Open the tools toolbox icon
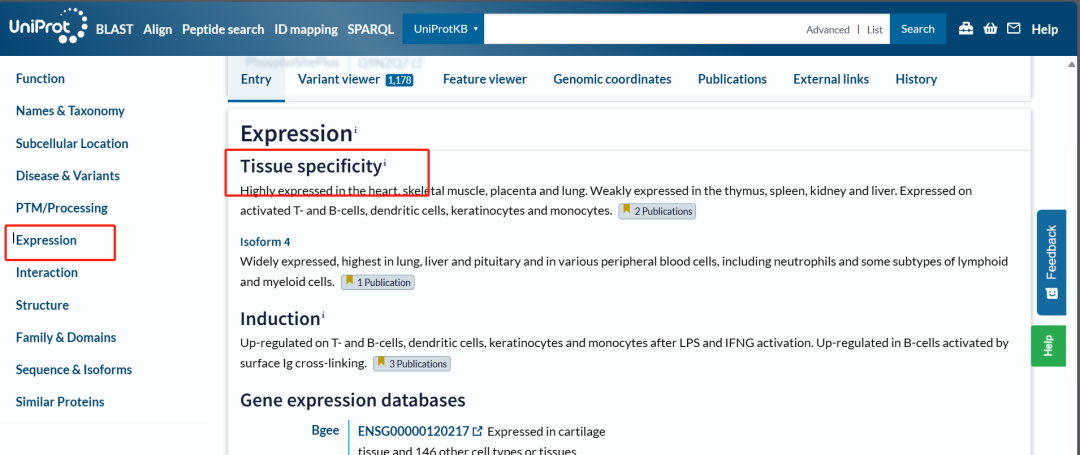1080x455 pixels. pyautogui.click(x=966, y=29)
